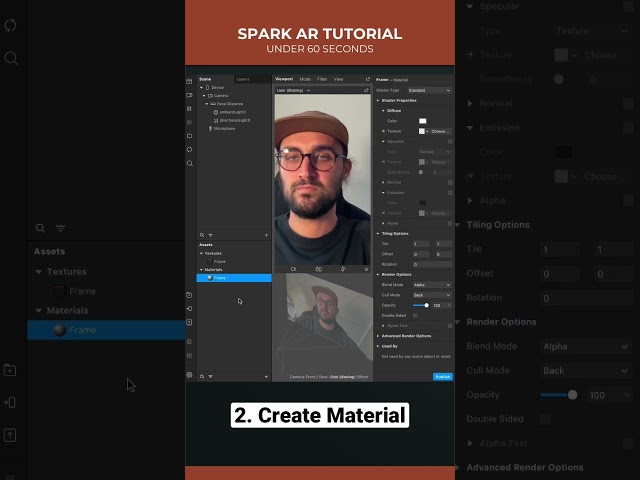The width and height of the screenshot is (640, 480).
Task: Click the folder library icon in lower left toolbar
Action: tap(189, 295)
